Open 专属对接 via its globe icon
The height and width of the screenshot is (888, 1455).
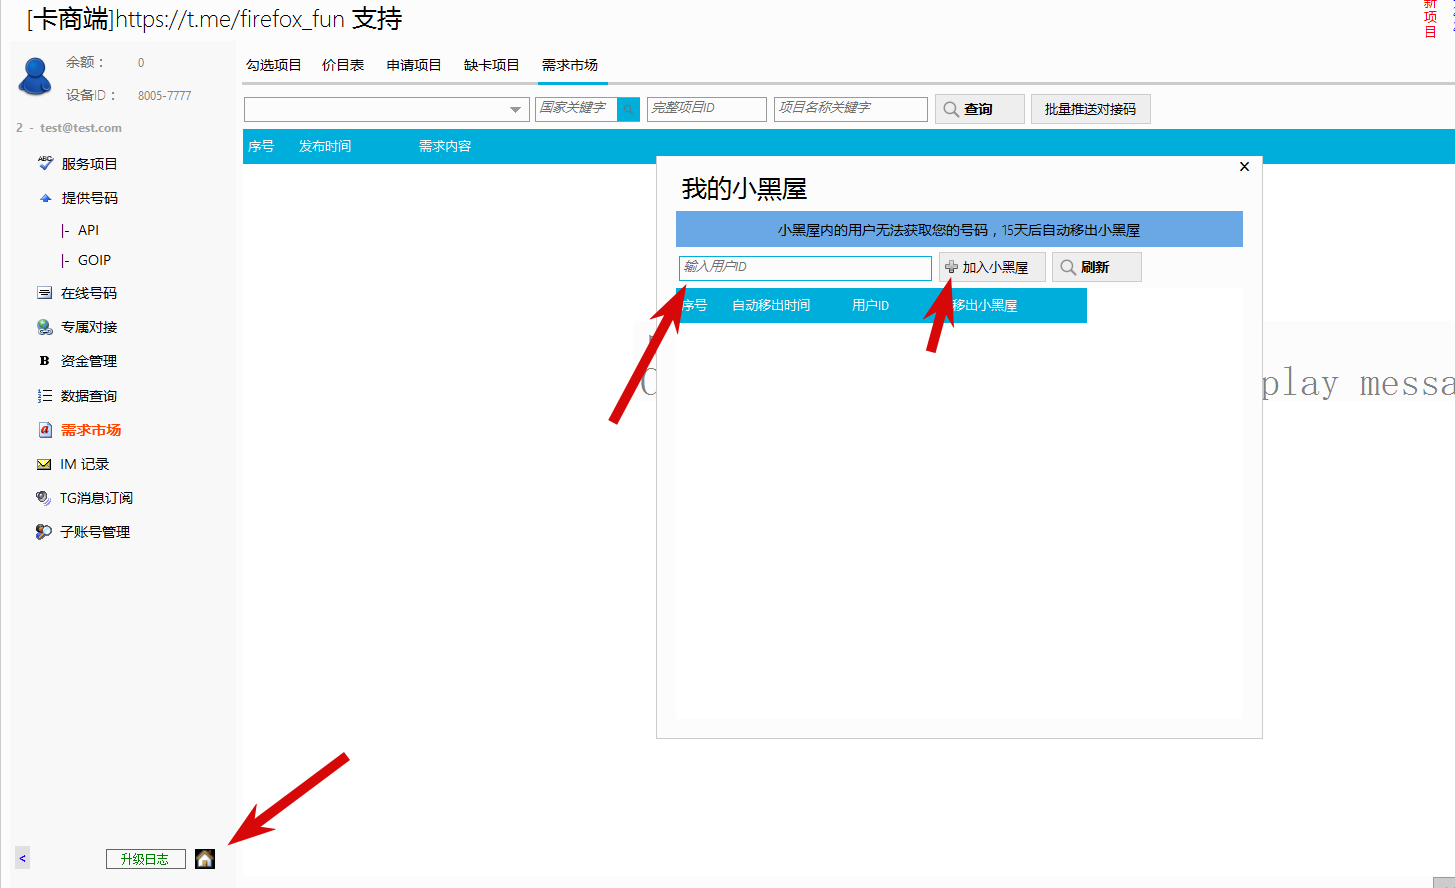pyautogui.click(x=45, y=327)
